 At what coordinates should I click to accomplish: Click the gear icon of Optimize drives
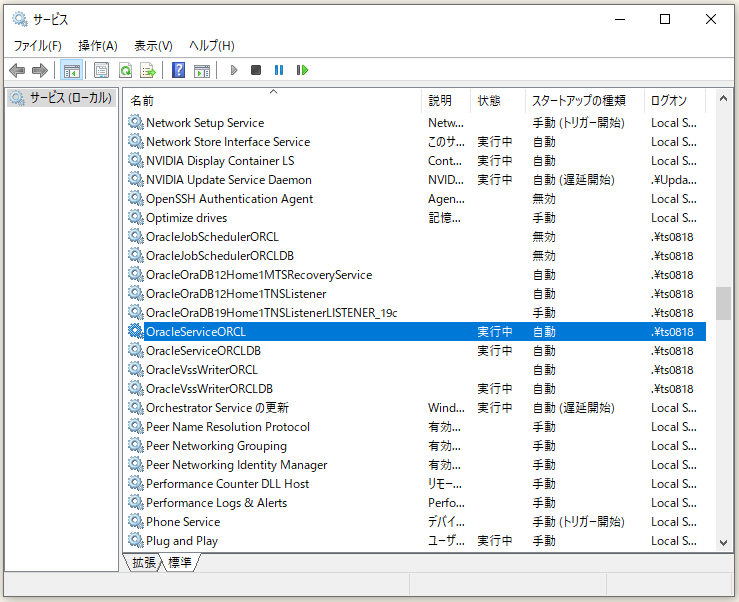136,217
